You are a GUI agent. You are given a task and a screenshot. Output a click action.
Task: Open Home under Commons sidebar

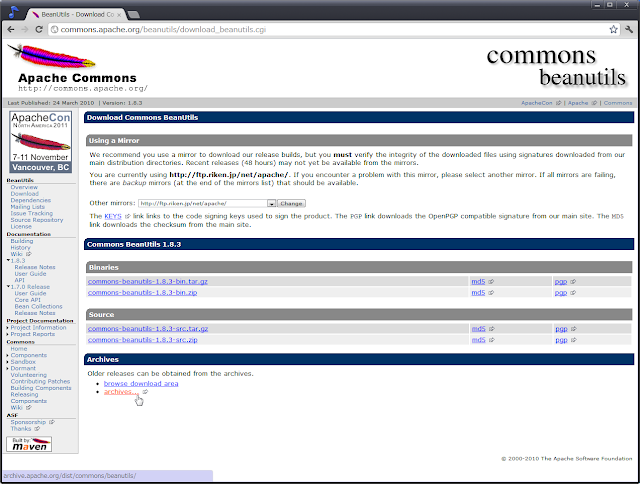point(19,349)
